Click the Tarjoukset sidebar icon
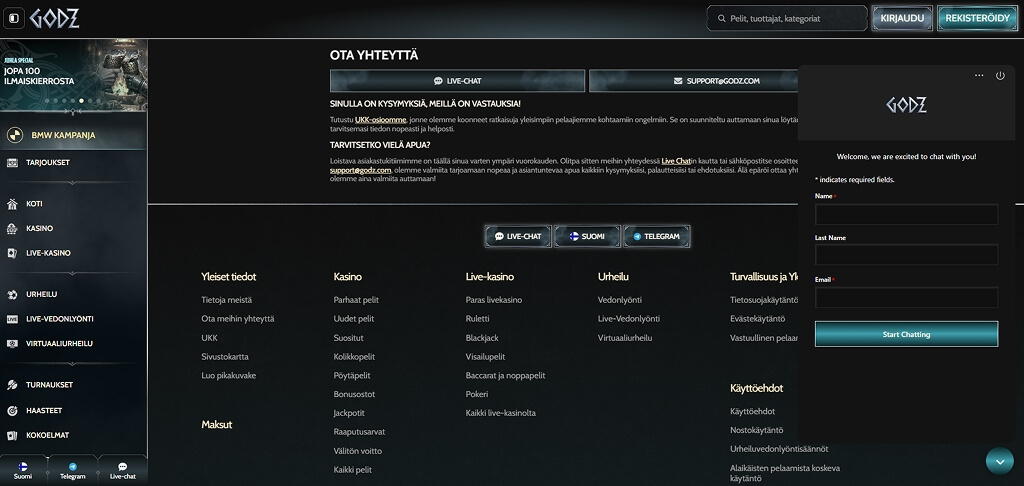1024x486 pixels. click(12, 163)
